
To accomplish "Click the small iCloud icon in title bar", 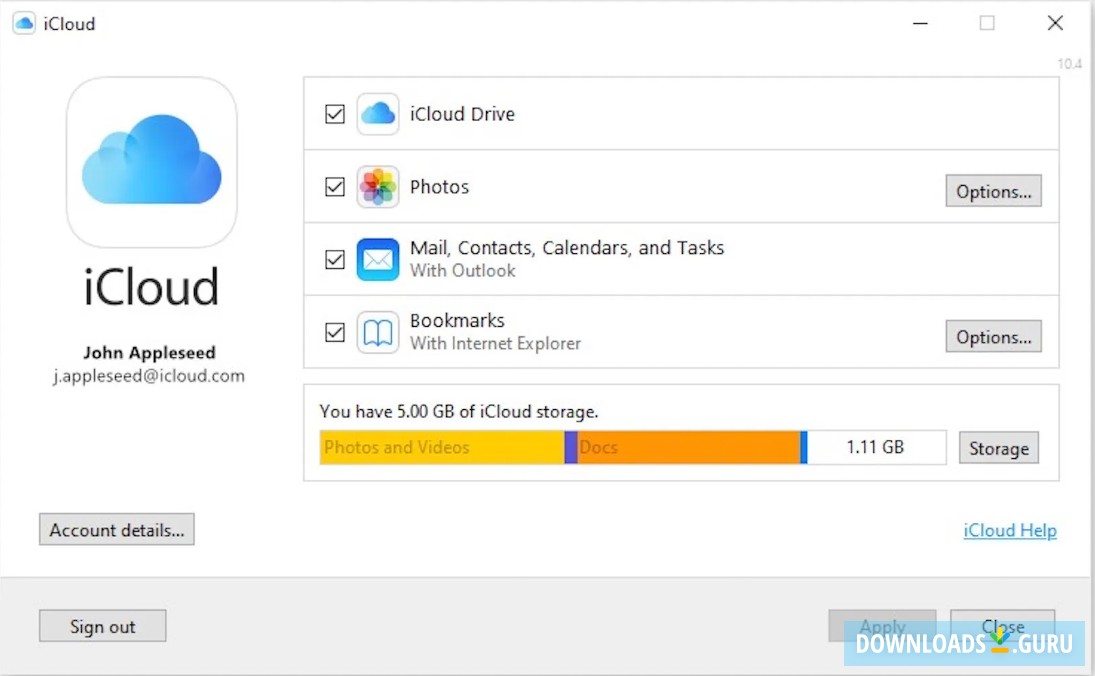I will pos(23,22).
